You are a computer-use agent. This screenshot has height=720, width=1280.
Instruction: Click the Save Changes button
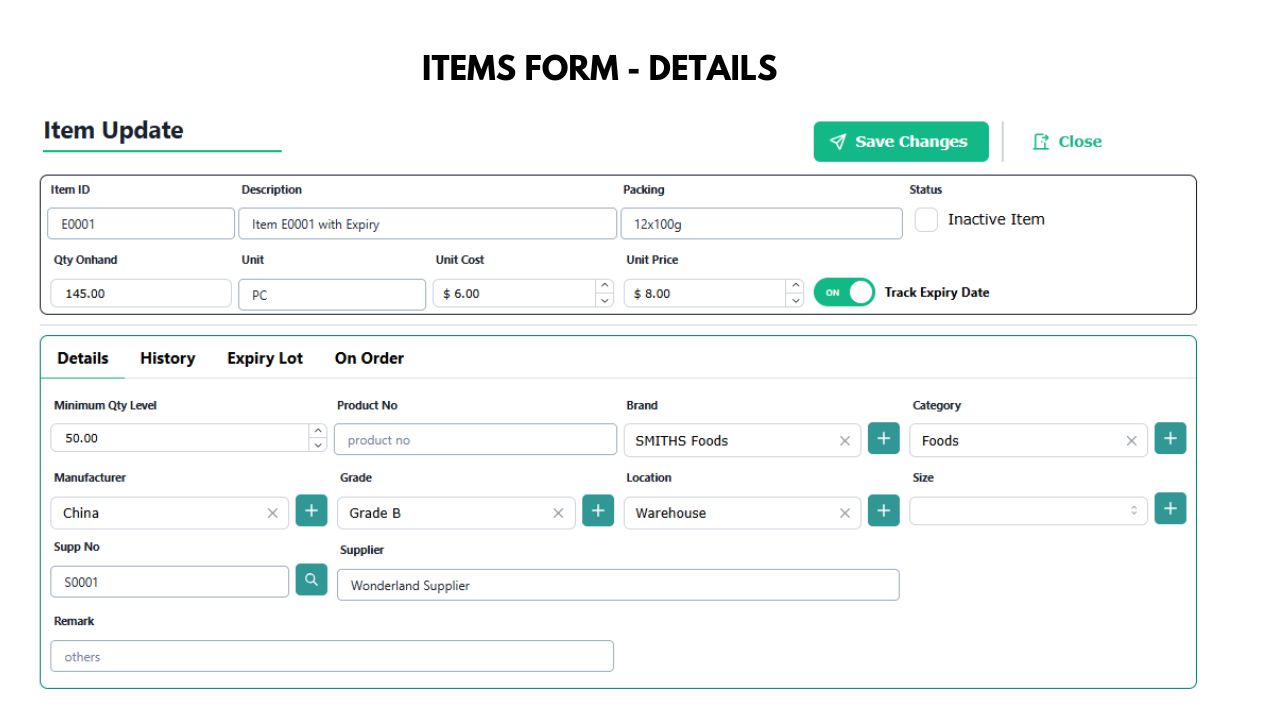coord(901,141)
